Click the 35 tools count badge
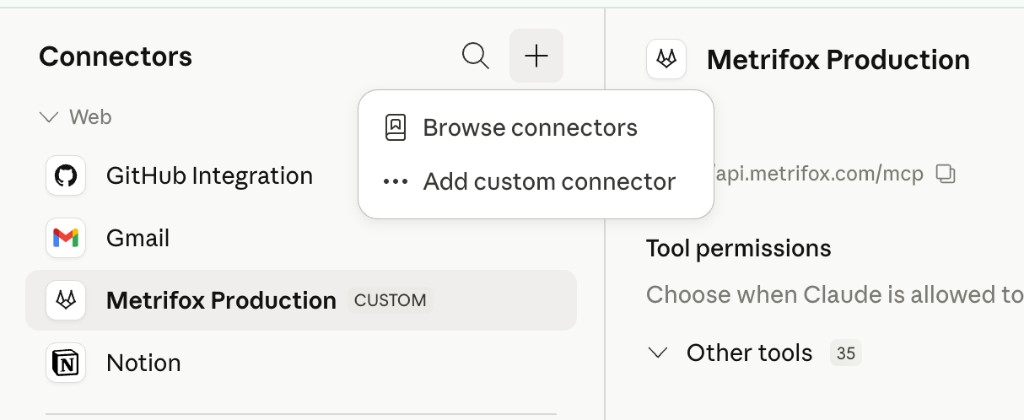This screenshot has height=420, width=1024. [846, 353]
